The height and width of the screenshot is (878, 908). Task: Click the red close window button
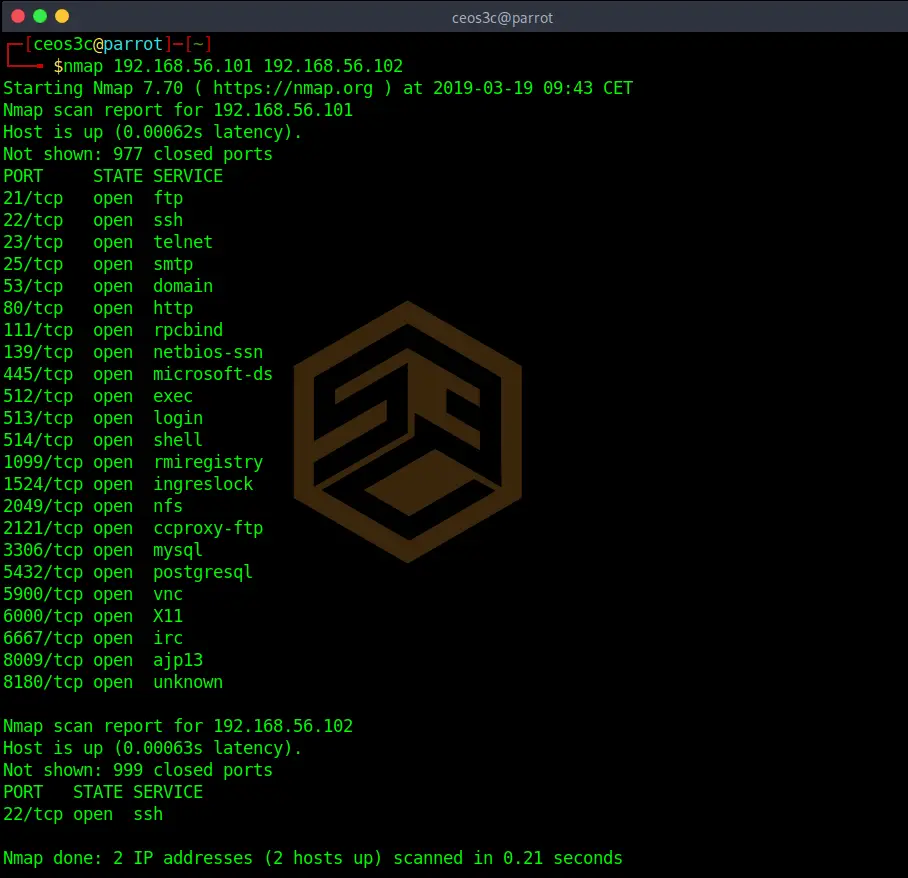click(18, 16)
